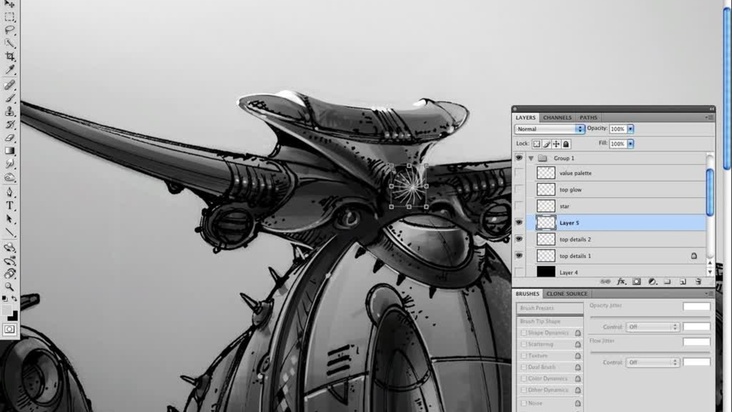
Task: Open Brush Tip Shape section
Action: [x=550, y=321]
